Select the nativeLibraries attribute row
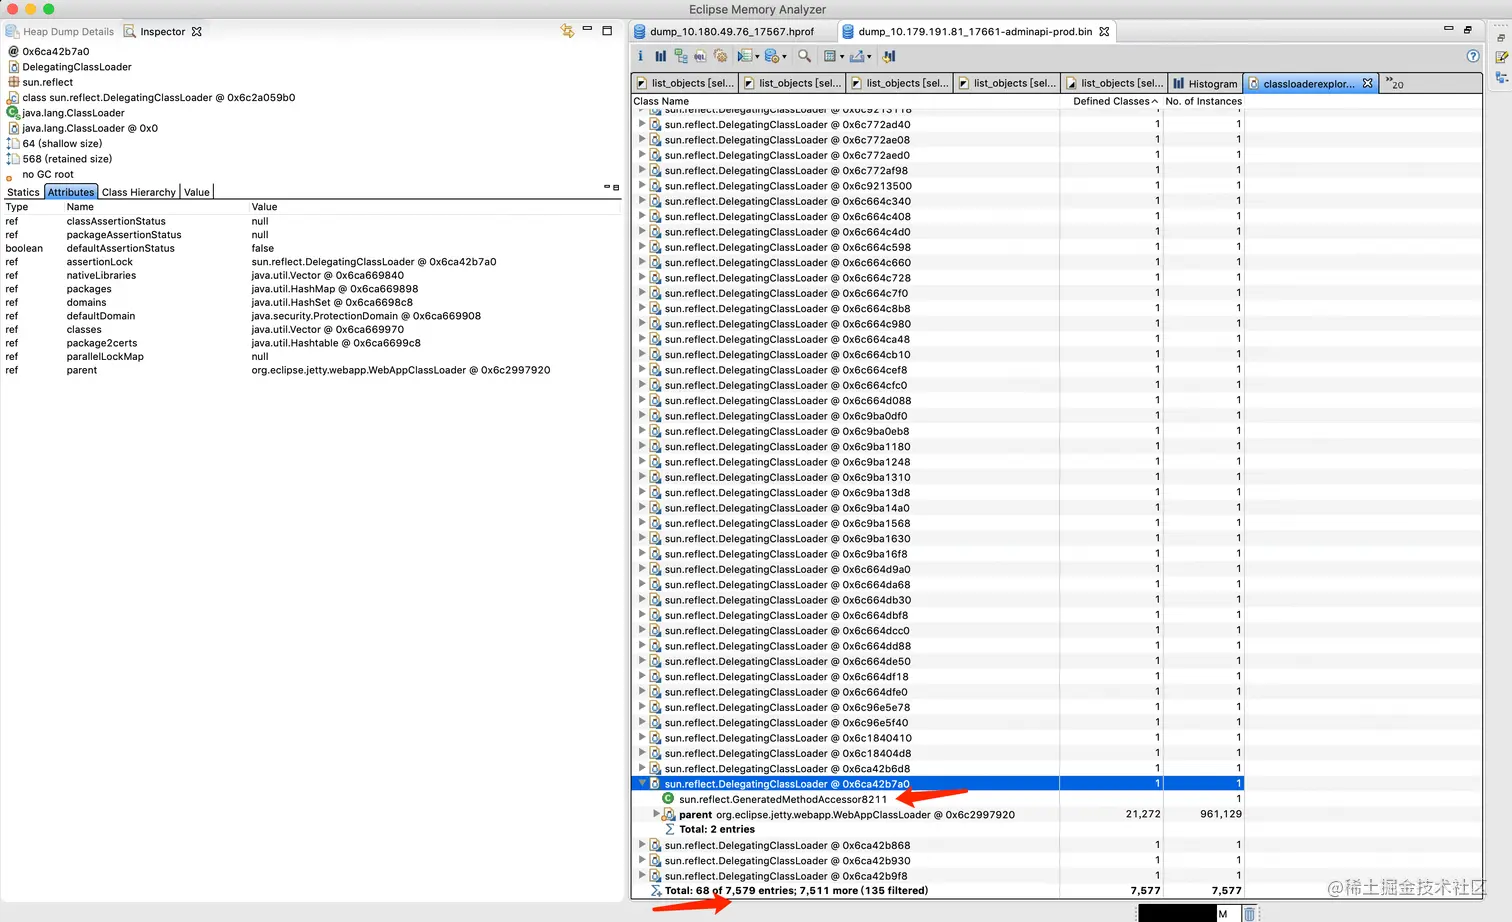1512x922 pixels. click(x=310, y=275)
